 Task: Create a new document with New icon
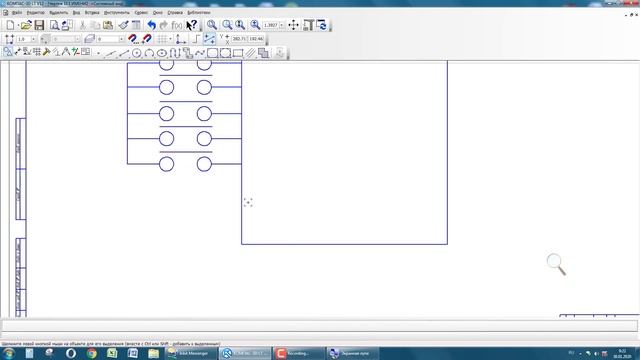[10, 25]
